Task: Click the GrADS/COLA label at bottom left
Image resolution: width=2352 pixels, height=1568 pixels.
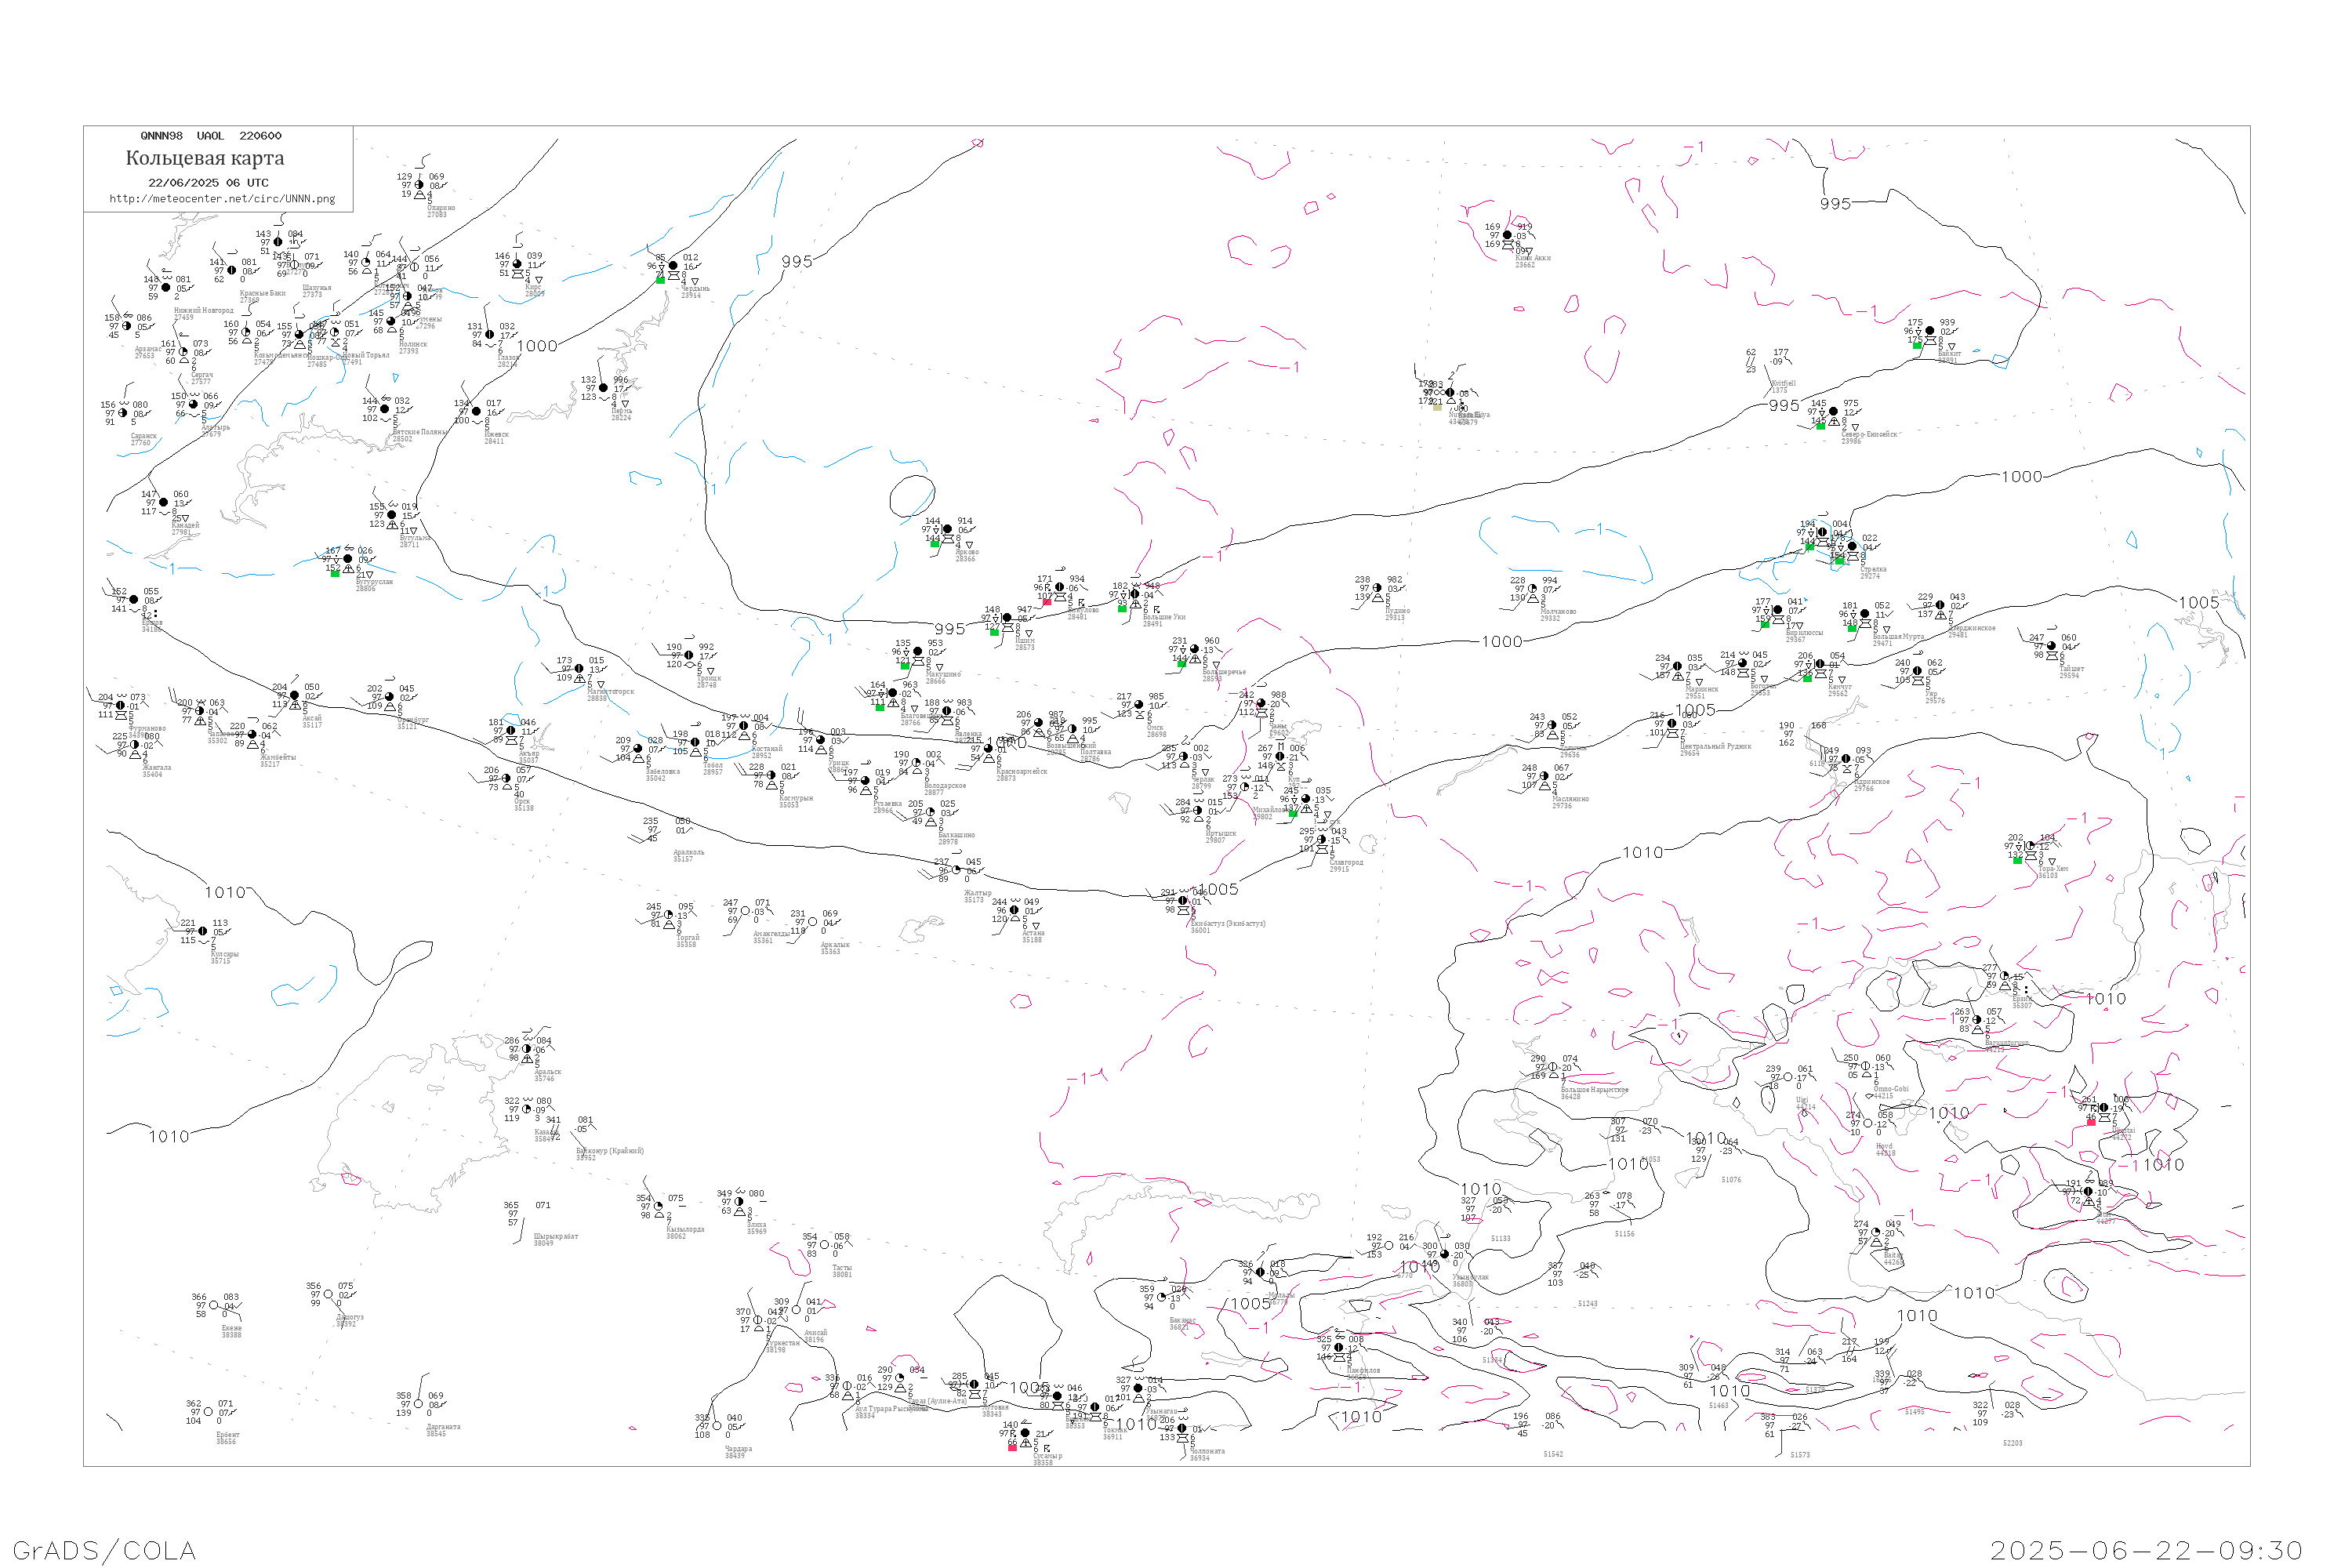Action: click(104, 1550)
